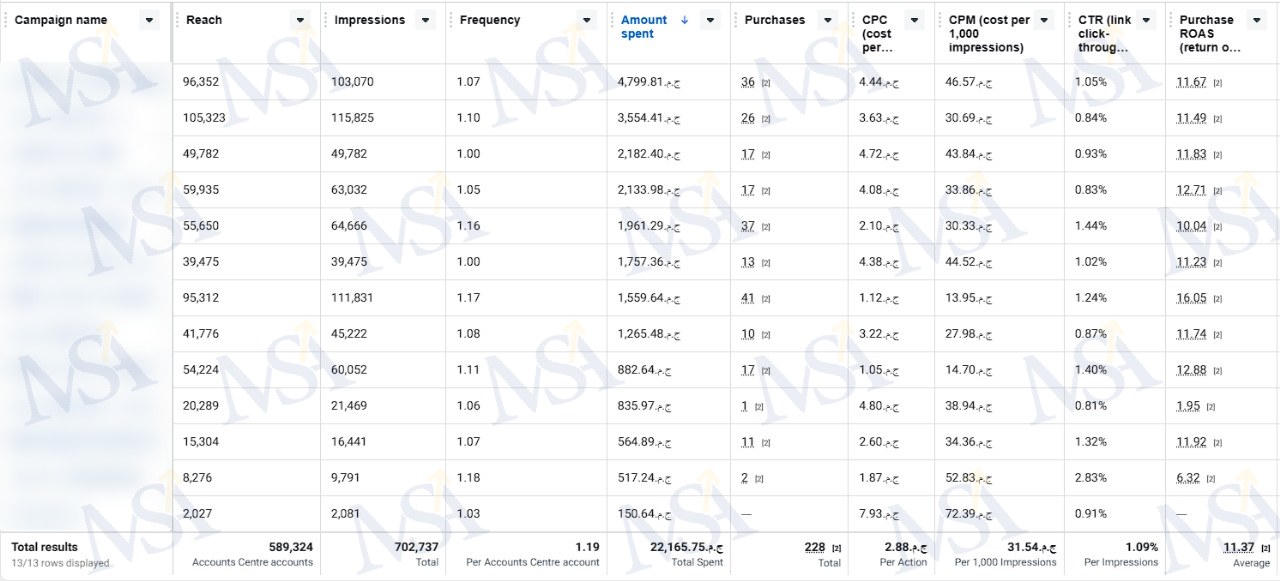
Task: Click the Total results label
Action: click(x=44, y=547)
